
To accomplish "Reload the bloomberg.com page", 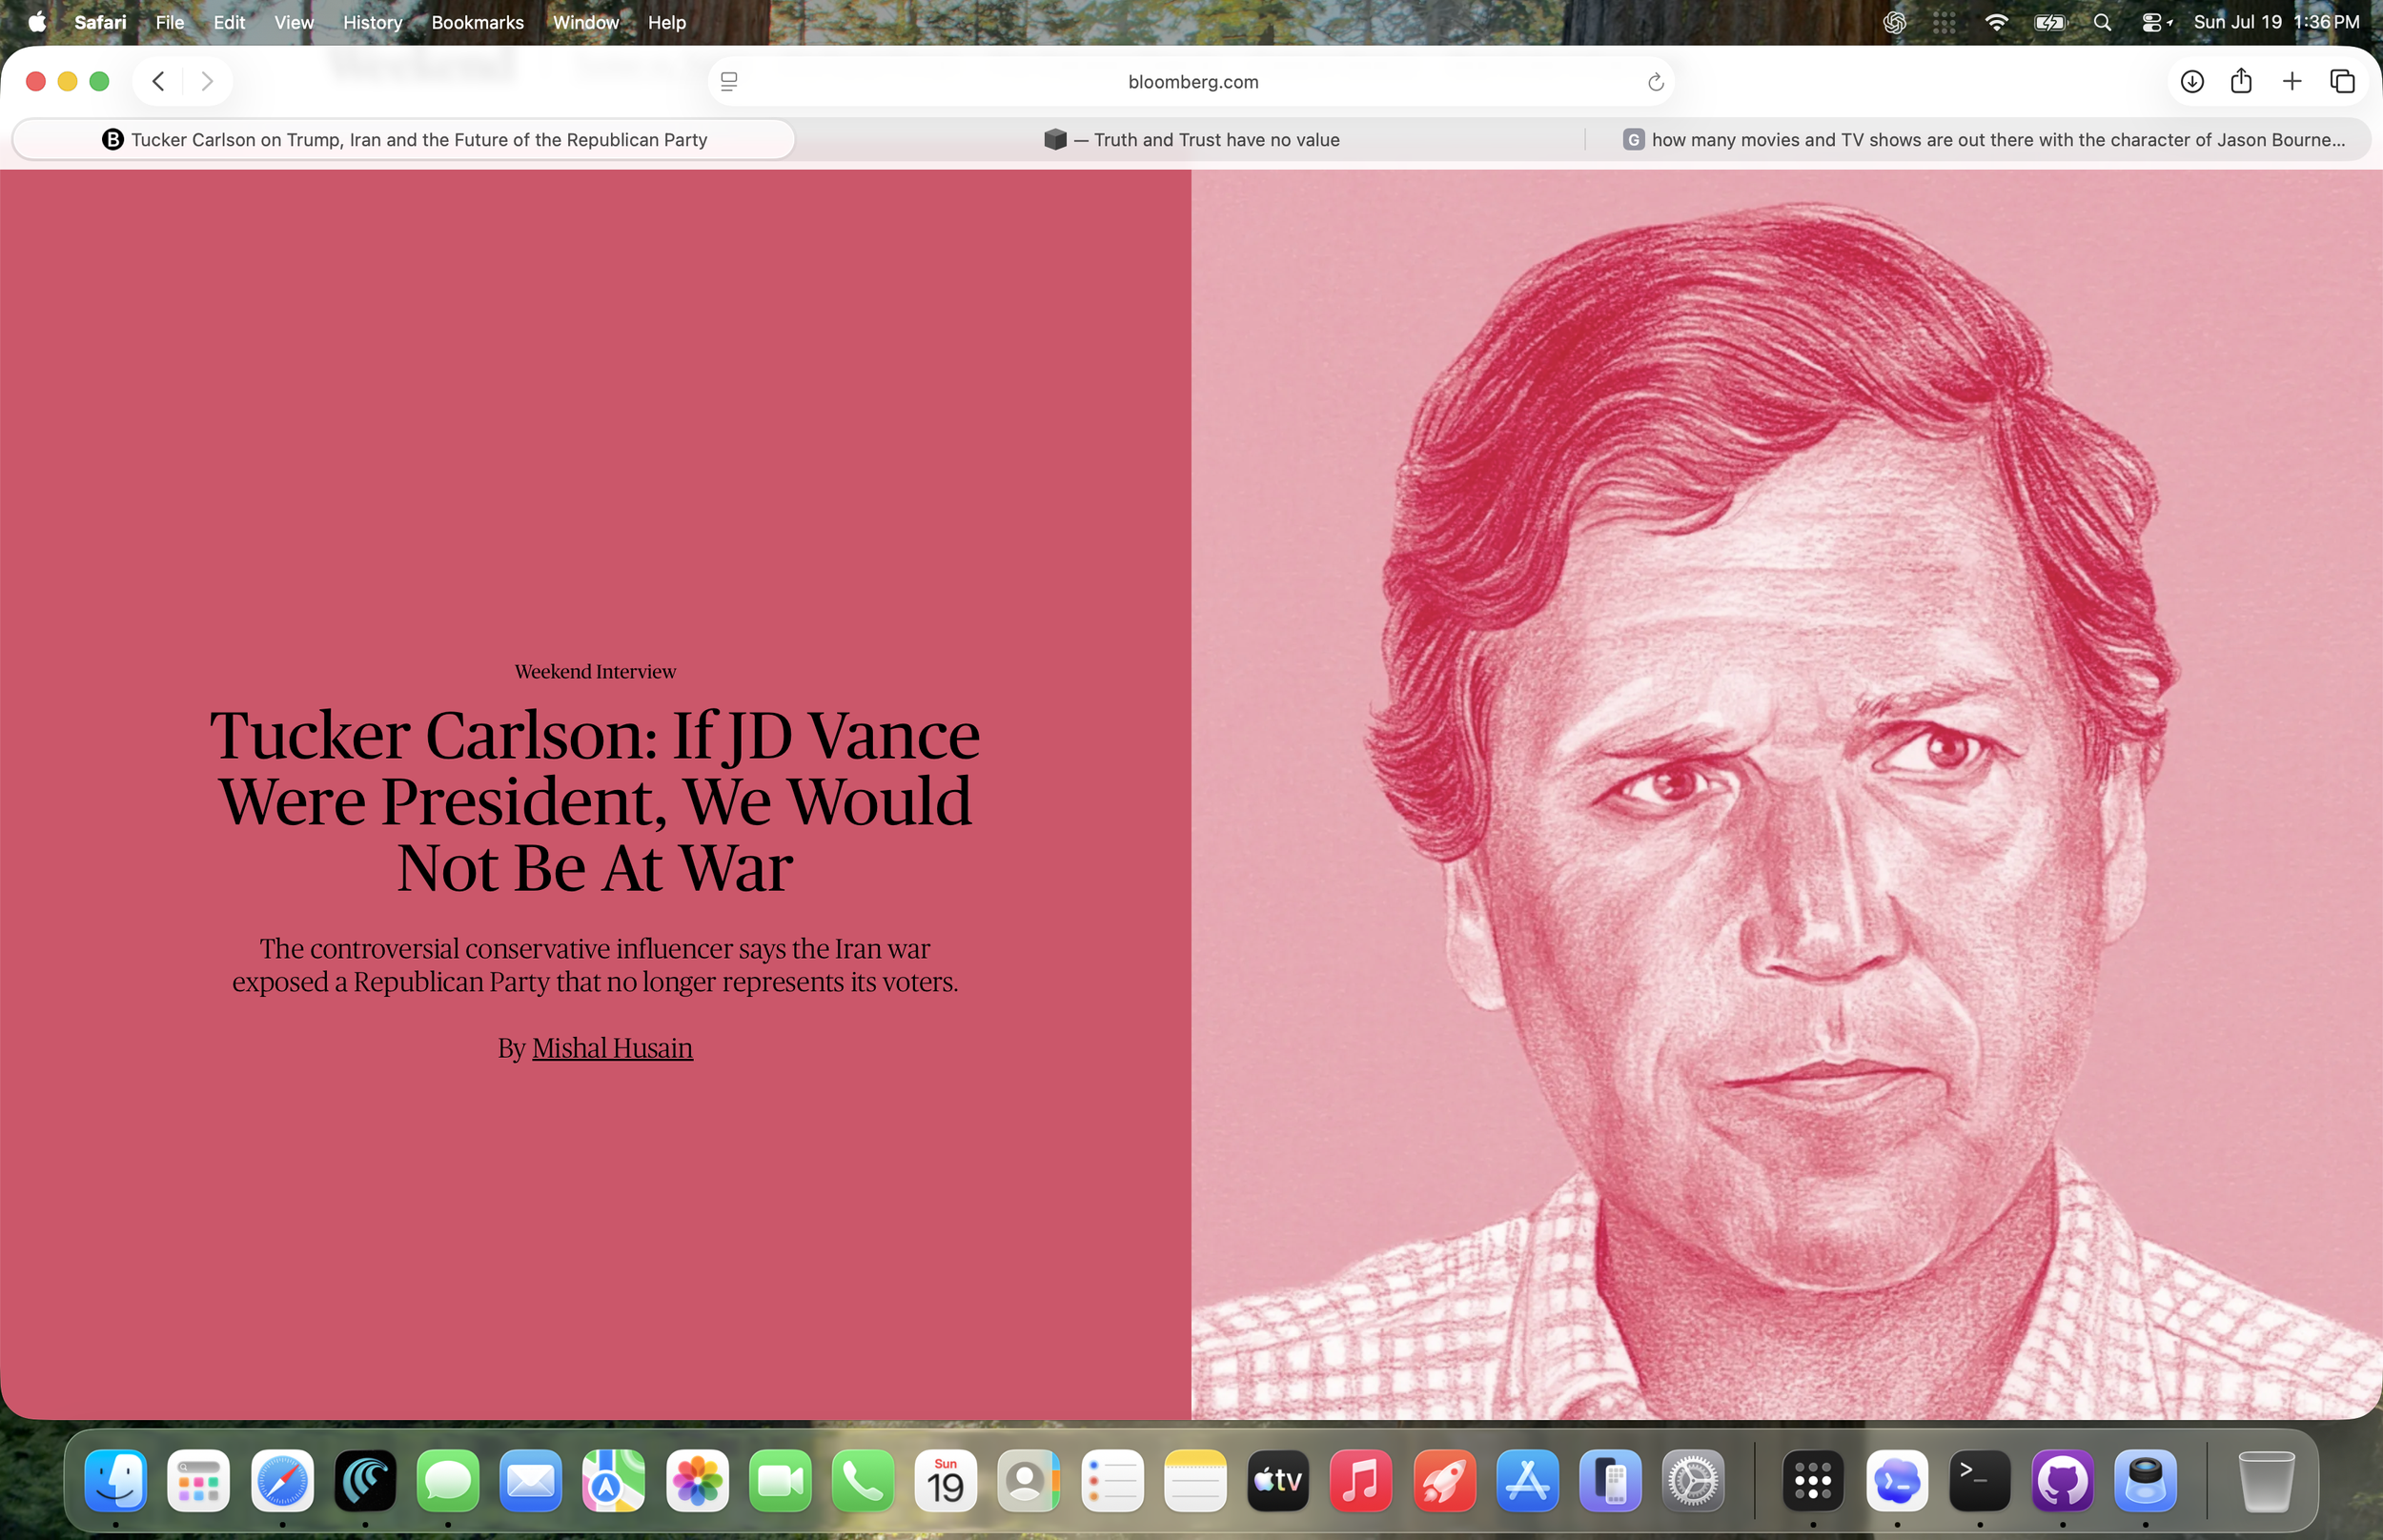I will (x=1655, y=82).
